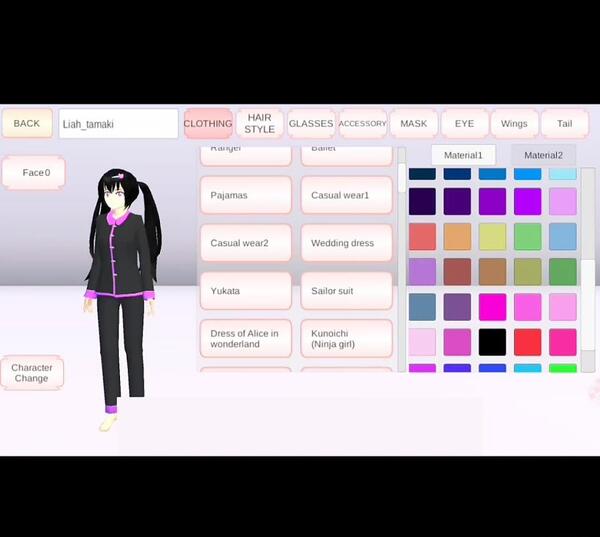Choose the pastel orange color swatch
Viewport: 600px width, 537px height.
(x=457, y=237)
